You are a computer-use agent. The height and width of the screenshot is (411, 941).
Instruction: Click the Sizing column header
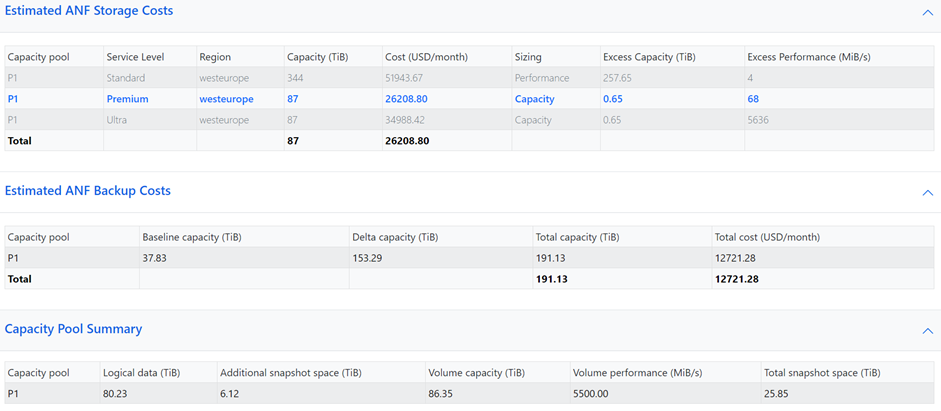(528, 57)
